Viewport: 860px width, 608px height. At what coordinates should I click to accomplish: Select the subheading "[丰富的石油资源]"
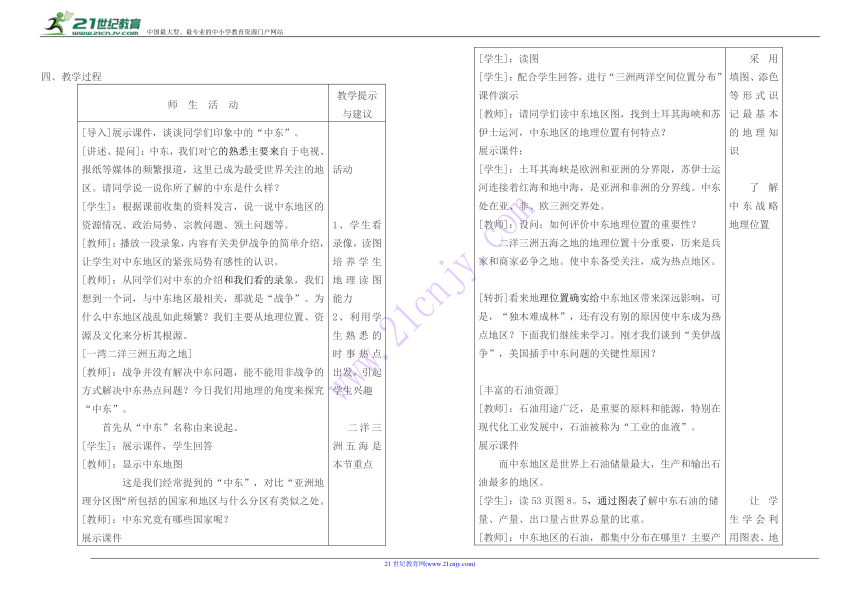pos(519,391)
